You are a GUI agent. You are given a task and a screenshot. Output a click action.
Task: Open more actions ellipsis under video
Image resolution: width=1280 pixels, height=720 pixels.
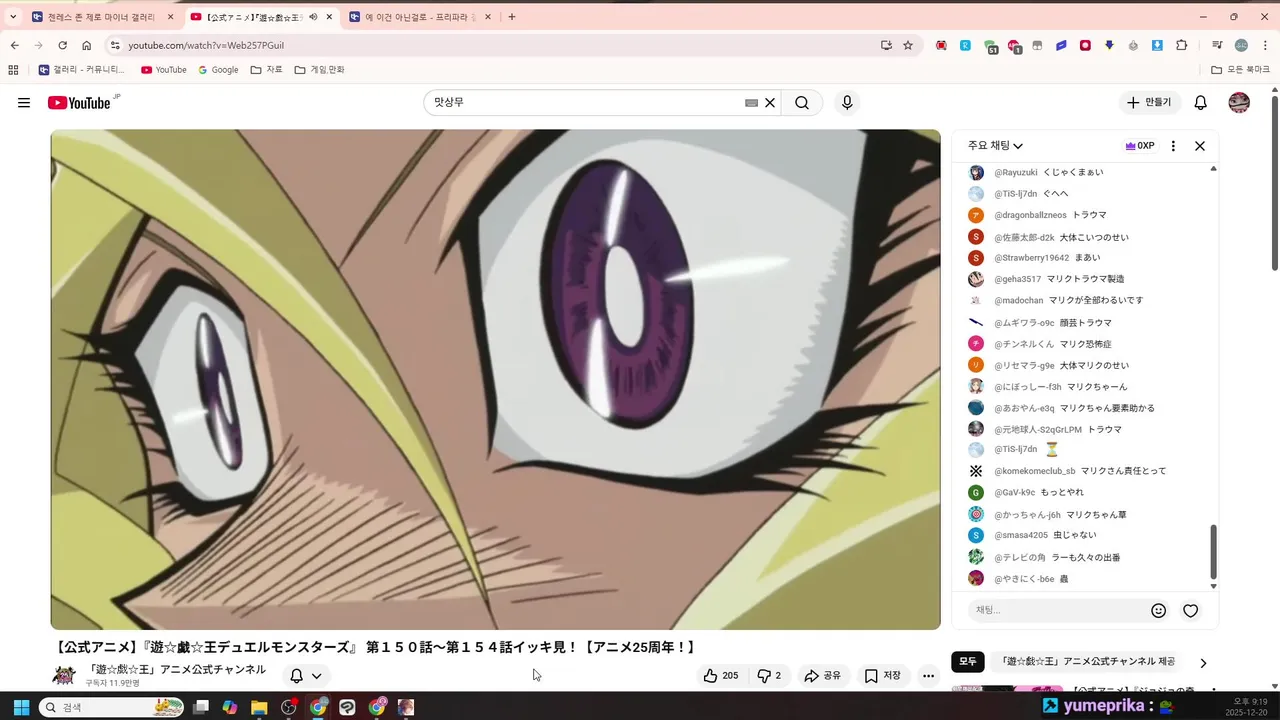[x=928, y=676]
